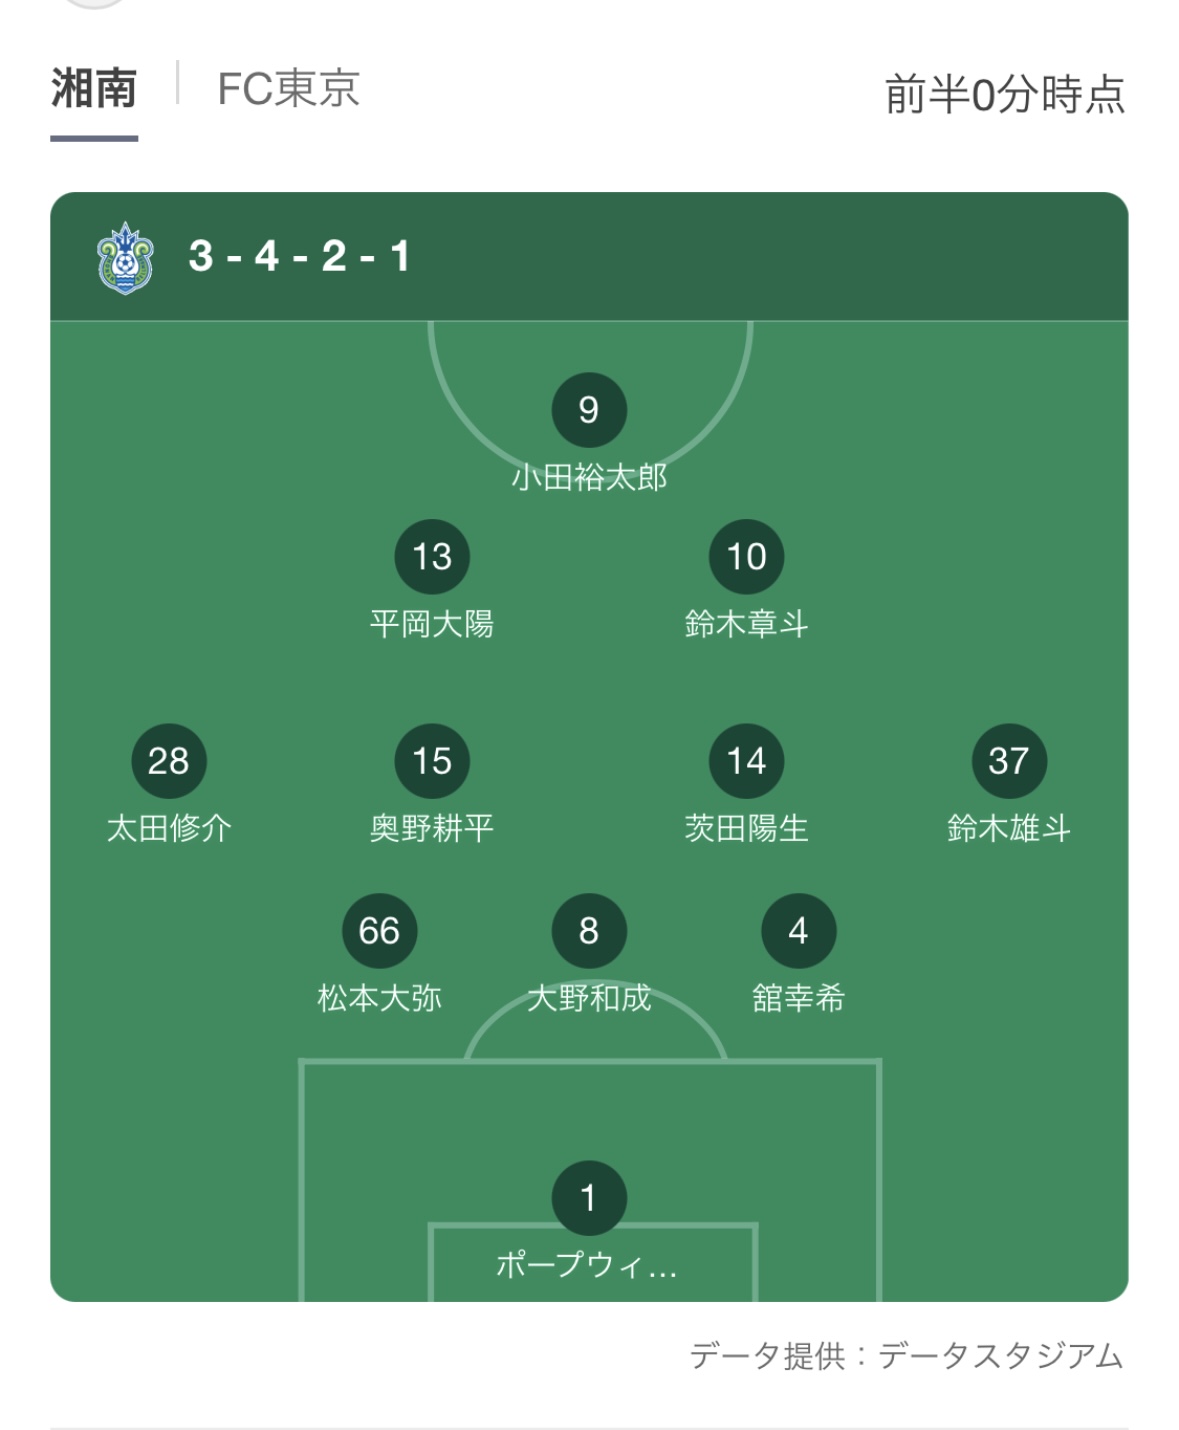Screen dimensions: 1179x1430
Task: Select player number 13 marker
Action: coord(432,557)
